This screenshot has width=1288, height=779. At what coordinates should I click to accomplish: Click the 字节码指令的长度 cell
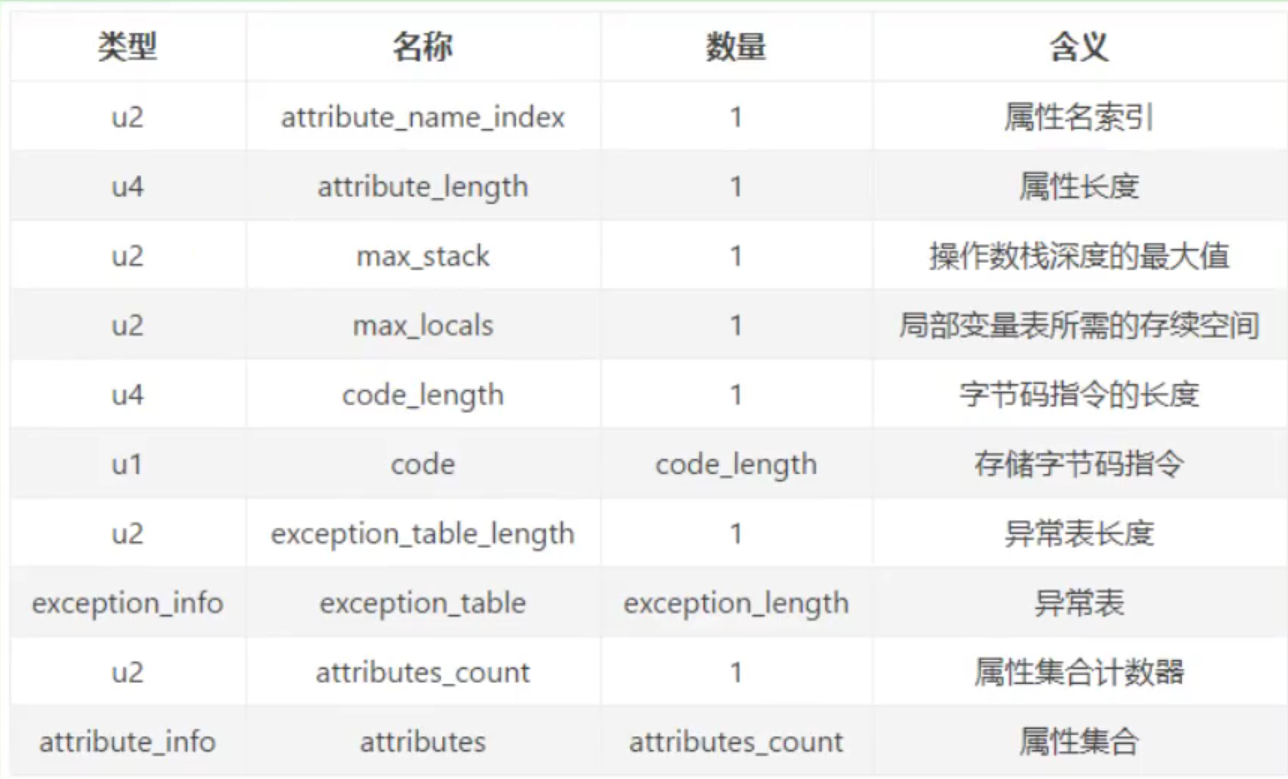click(1079, 395)
